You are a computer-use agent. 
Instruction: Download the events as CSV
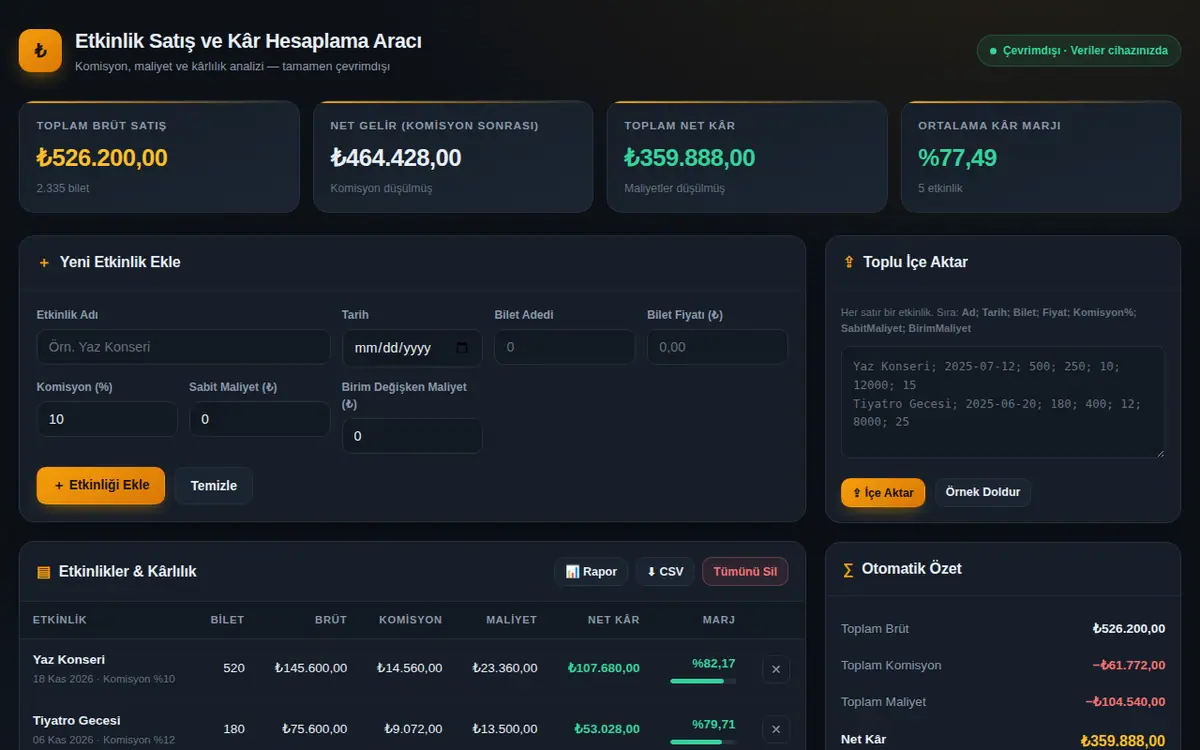point(665,572)
